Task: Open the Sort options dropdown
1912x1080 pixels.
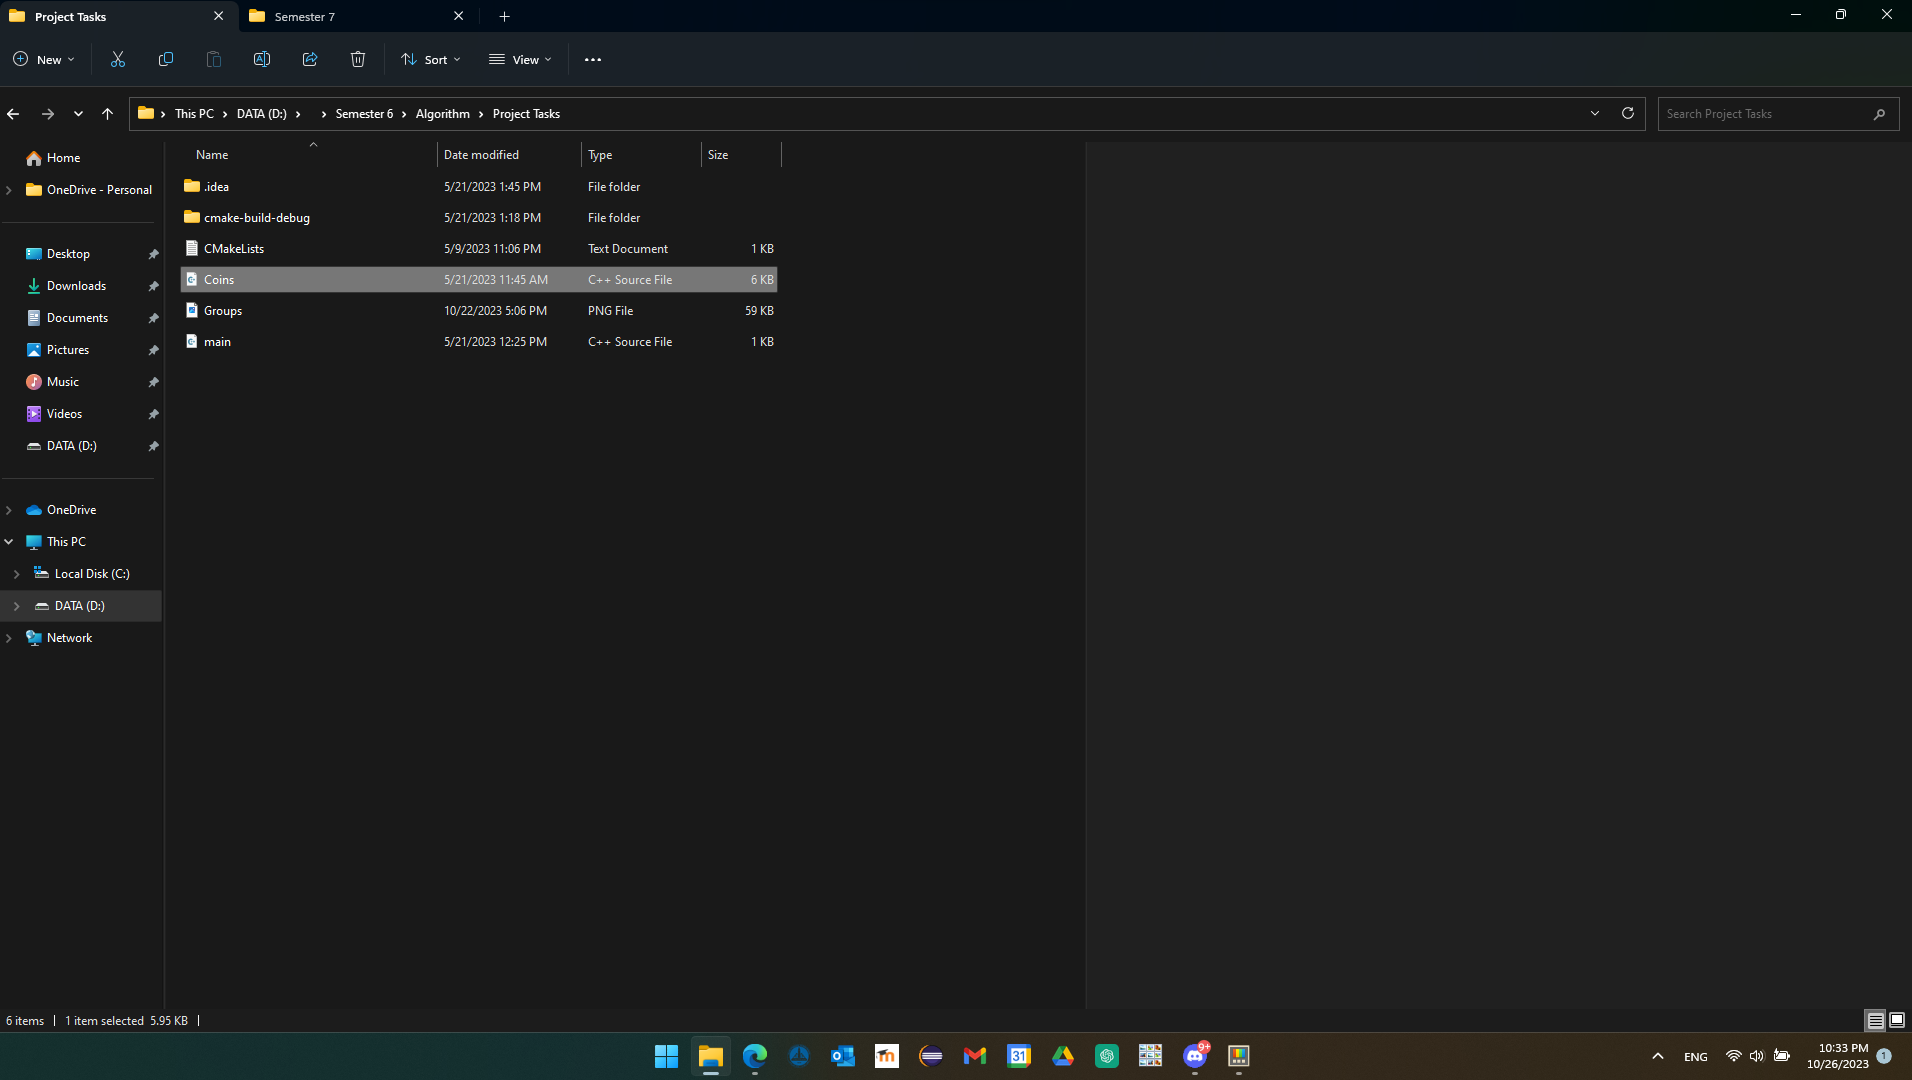Action: (429, 59)
